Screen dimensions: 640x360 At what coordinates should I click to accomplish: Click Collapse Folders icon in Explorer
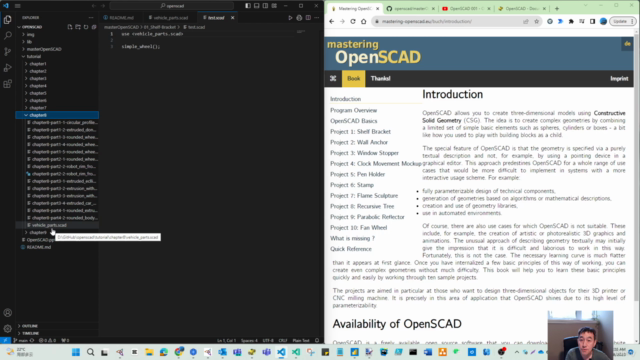pyautogui.click(x=94, y=27)
